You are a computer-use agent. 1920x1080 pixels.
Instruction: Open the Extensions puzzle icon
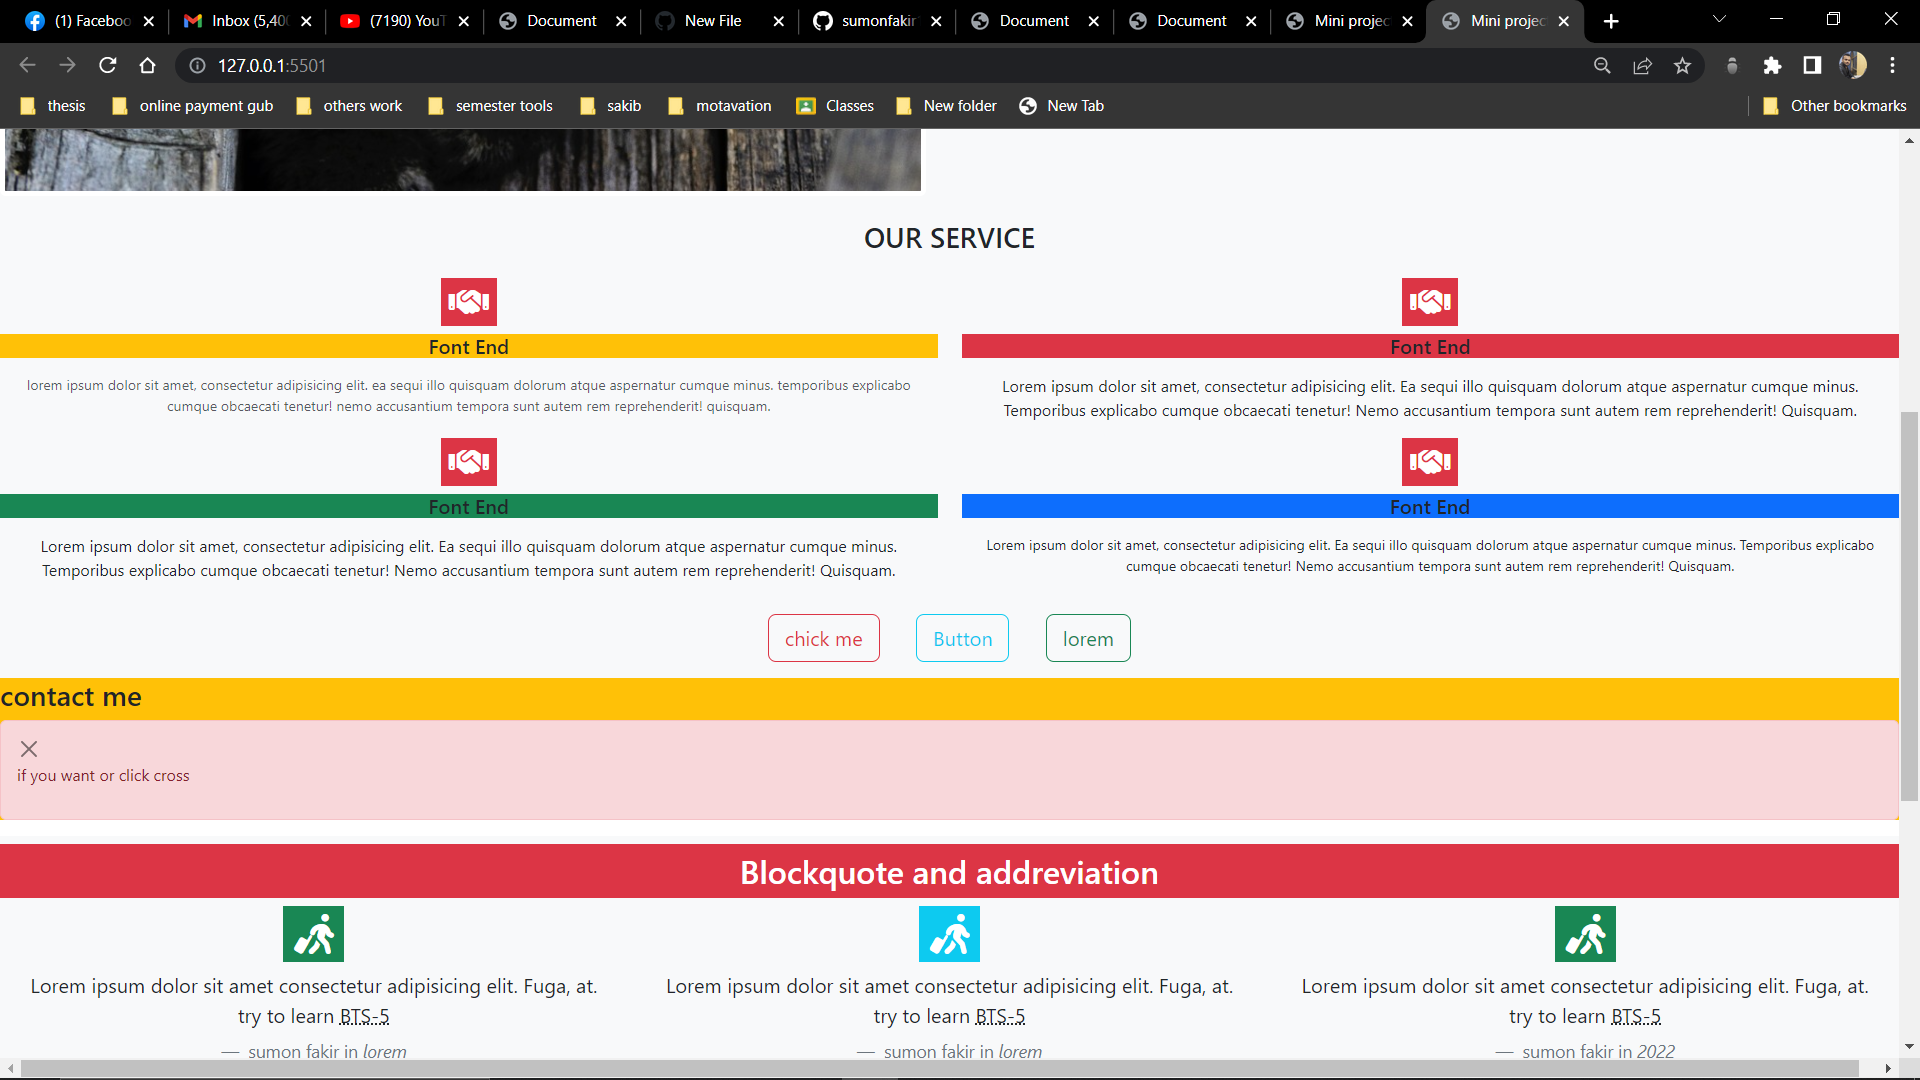pos(1772,65)
